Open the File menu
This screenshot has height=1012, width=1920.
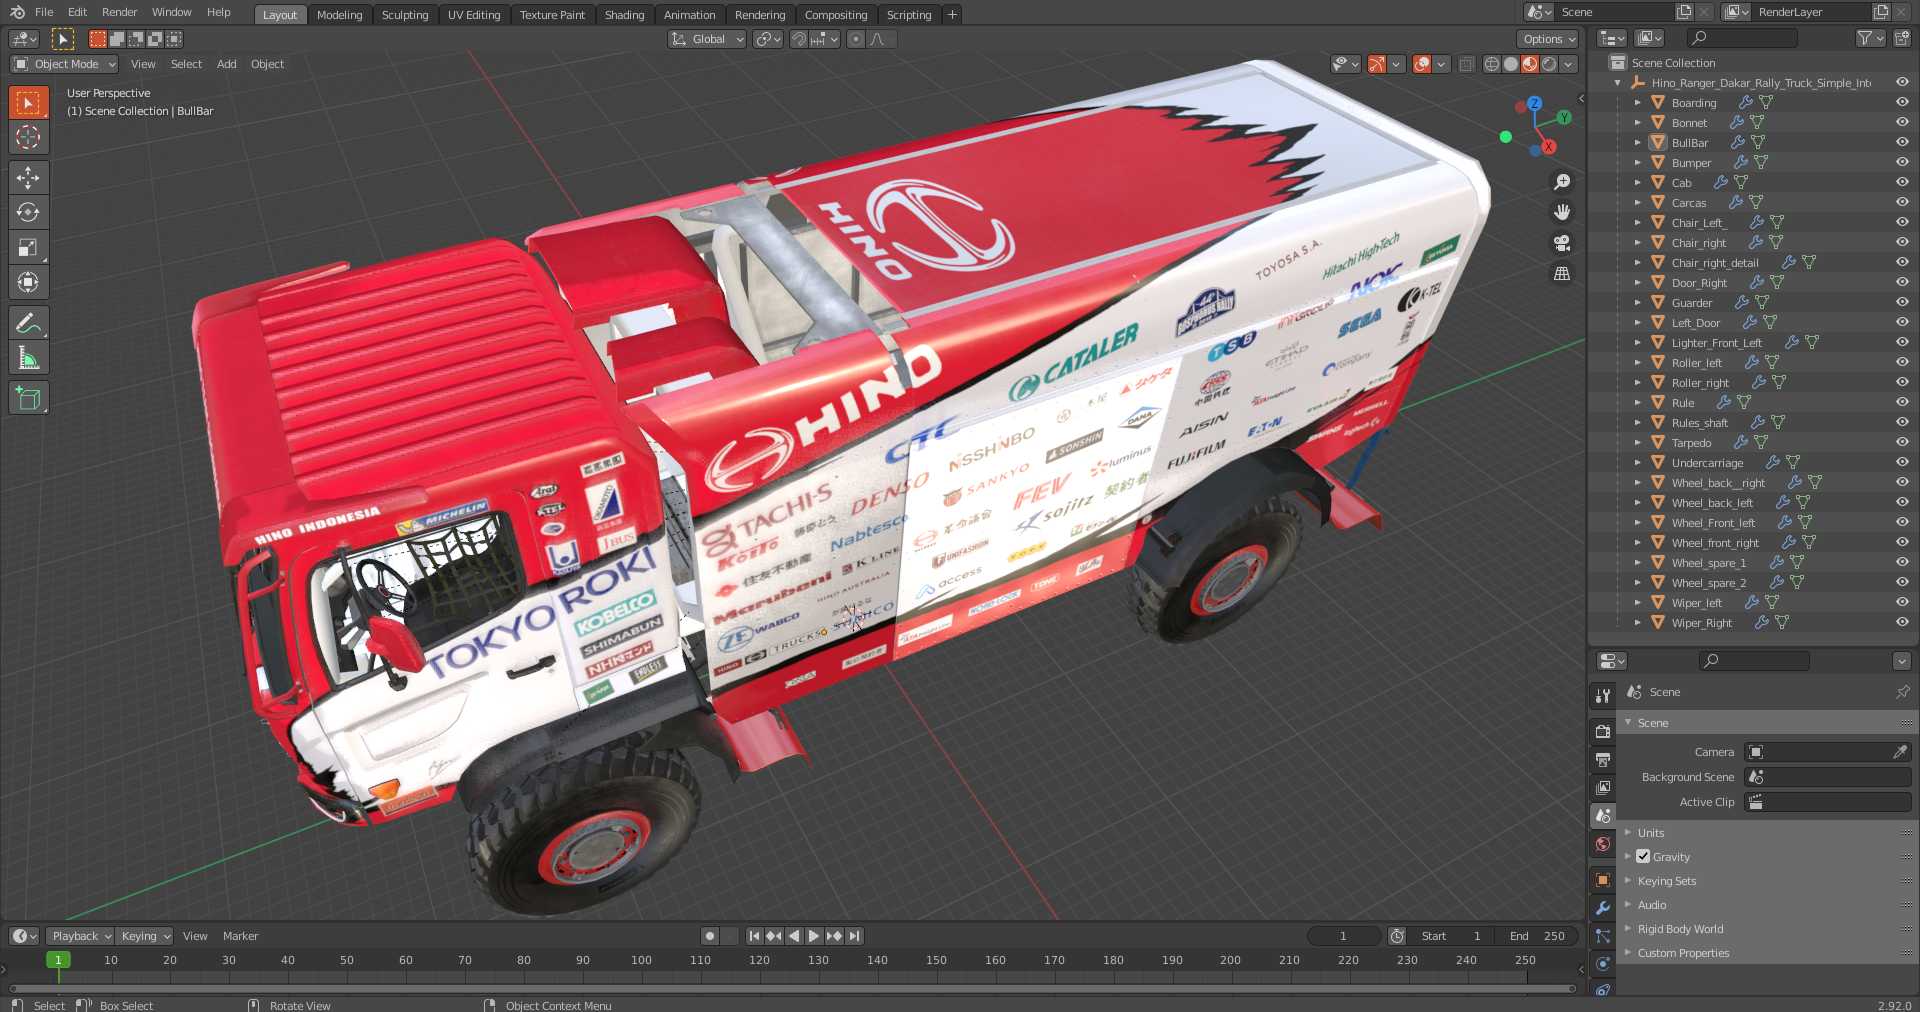[x=44, y=12]
